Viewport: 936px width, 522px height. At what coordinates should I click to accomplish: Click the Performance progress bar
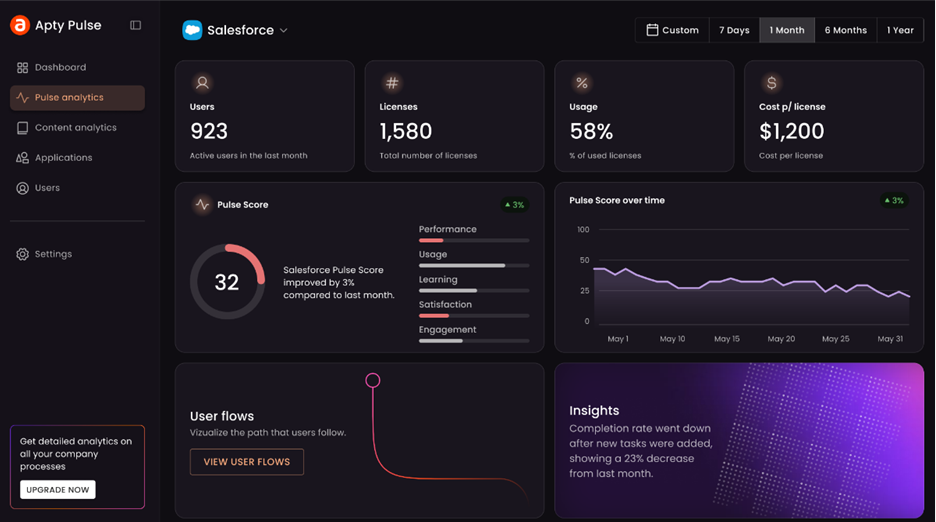[474, 240]
